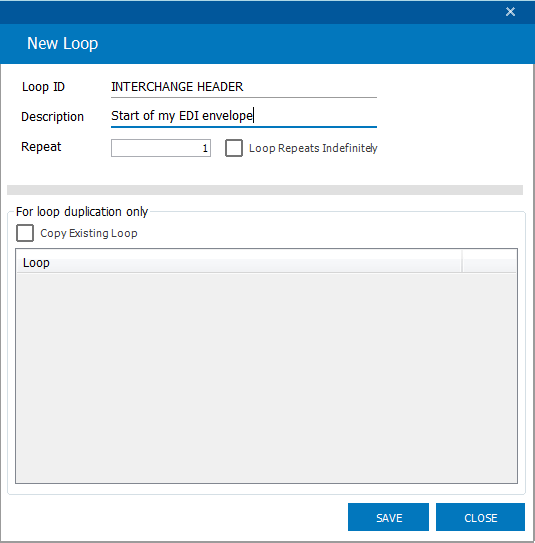Image resolution: width=535 pixels, height=543 pixels.
Task: Click the For loop duplication only group label
Action: [x=82, y=212]
